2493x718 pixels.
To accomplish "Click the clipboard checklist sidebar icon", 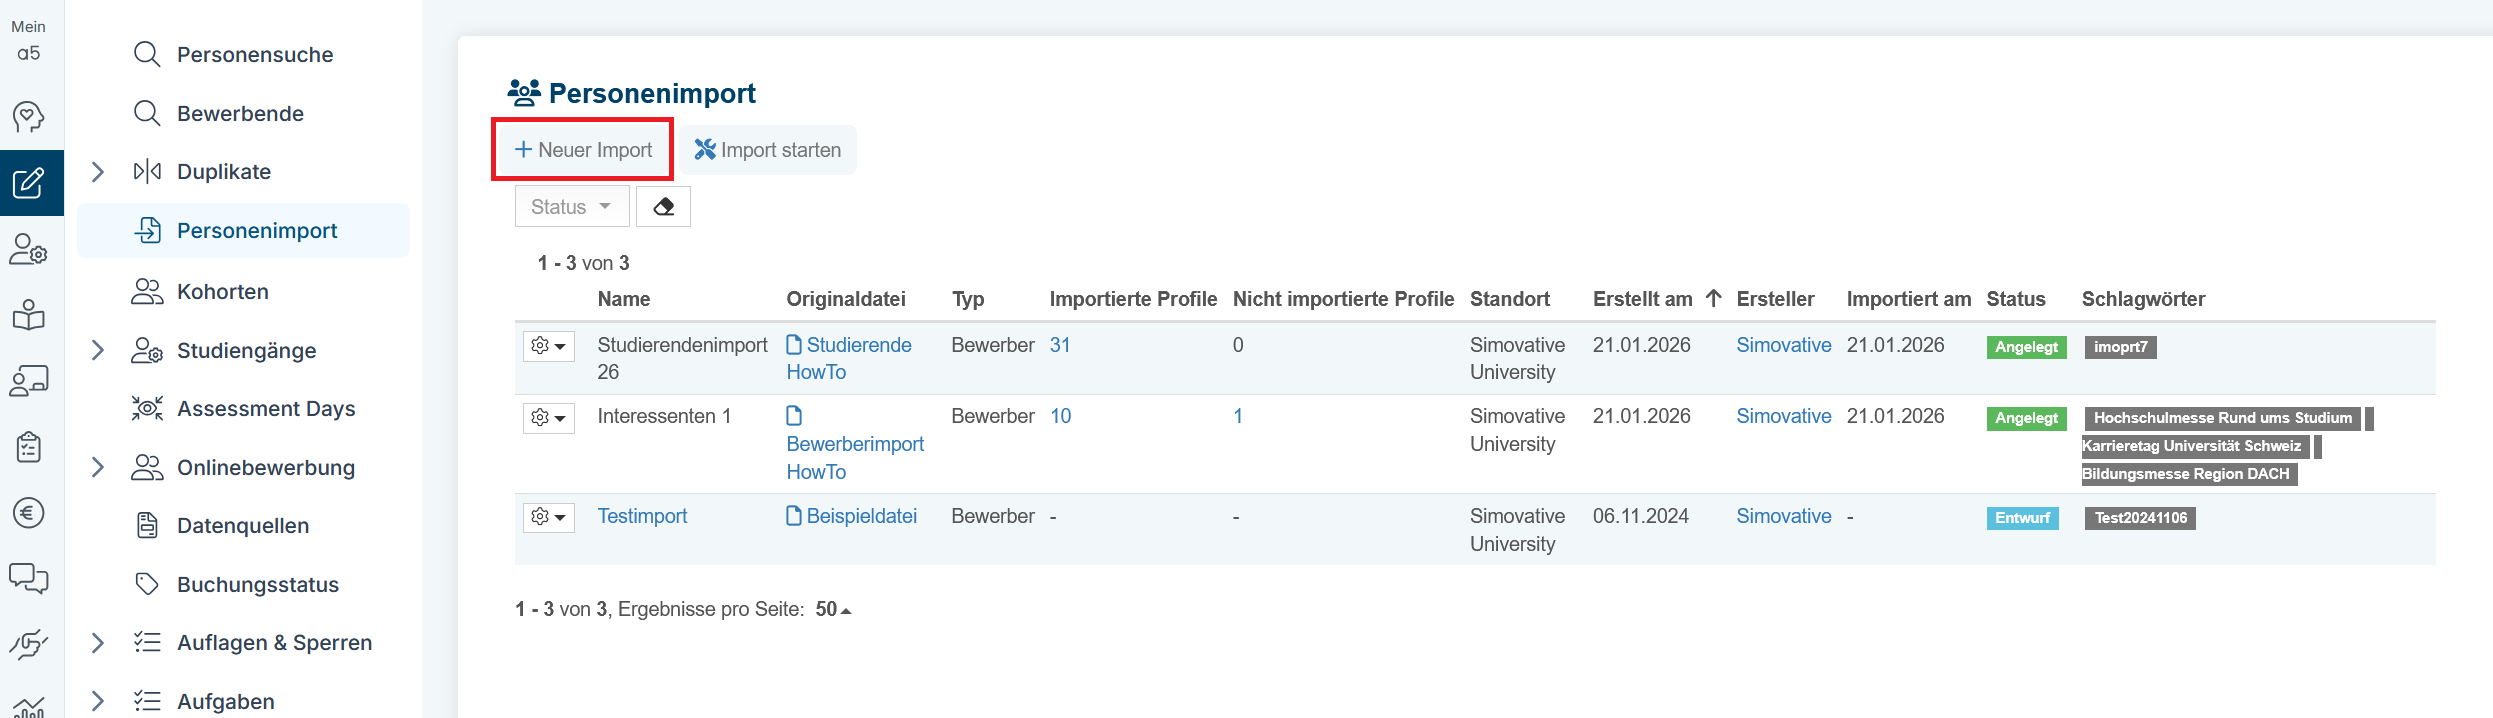I will (29, 447).
